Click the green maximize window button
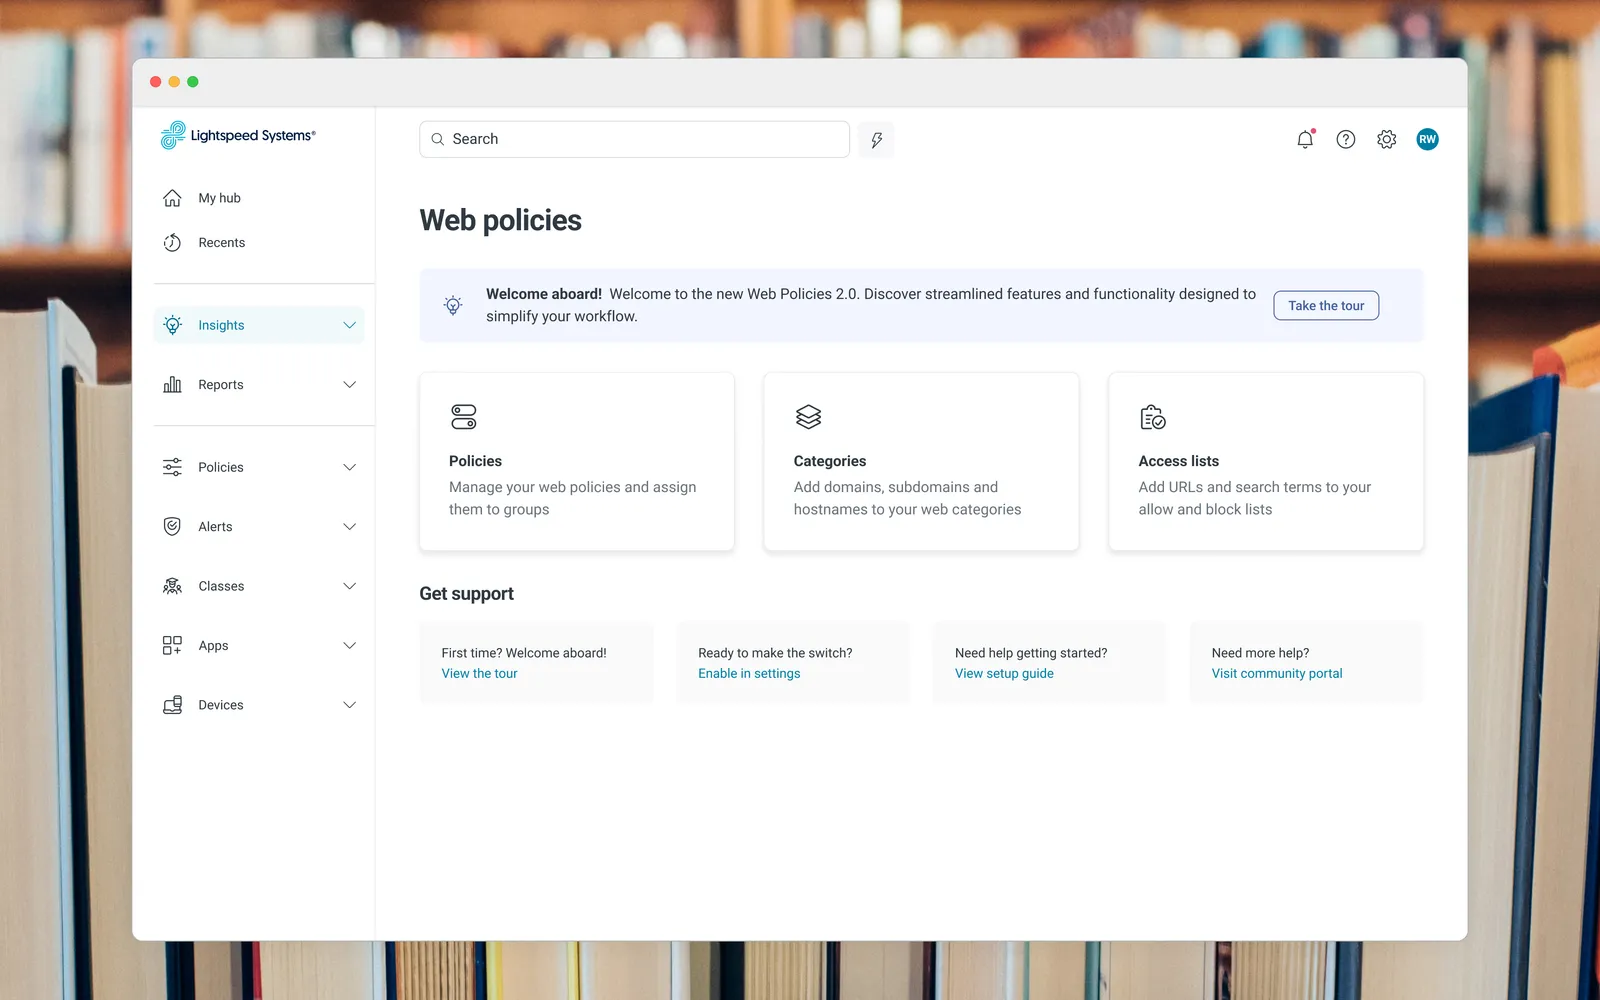The height and width of the screenshot is (1000, 1600). (x=193, y=82)
